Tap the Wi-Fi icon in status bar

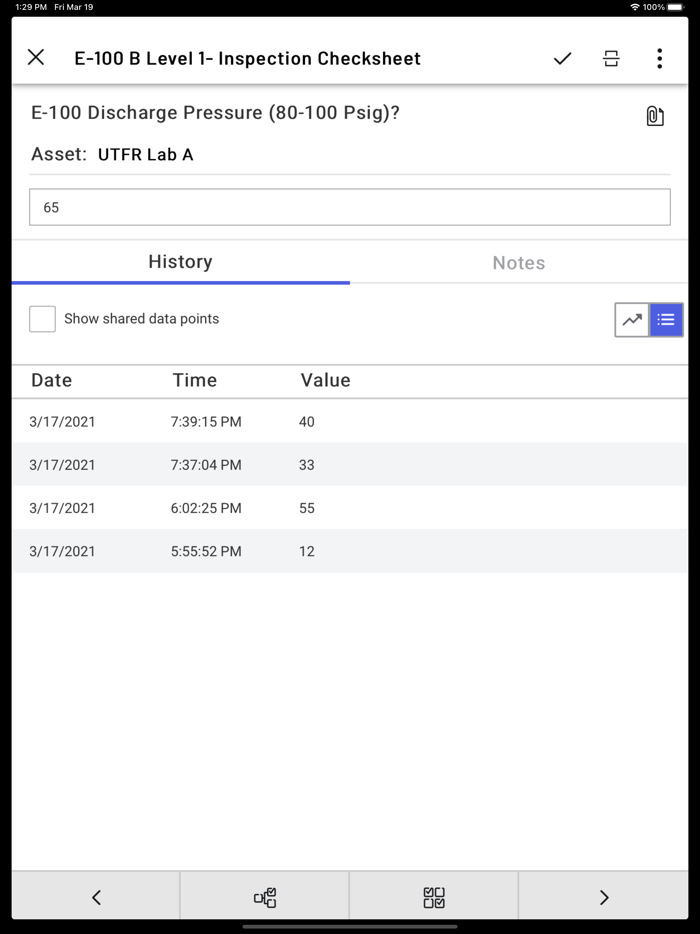pyautogui.click(x=635, y=7)
